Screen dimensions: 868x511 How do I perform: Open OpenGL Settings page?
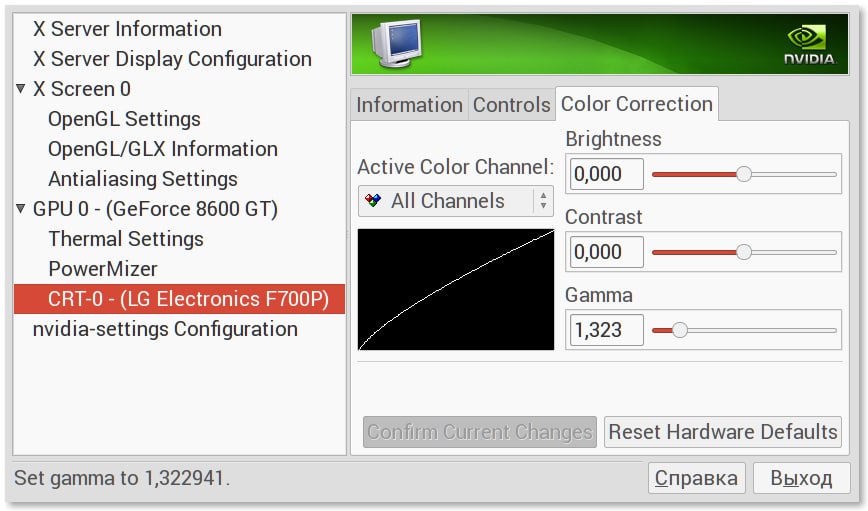point(124,119)
